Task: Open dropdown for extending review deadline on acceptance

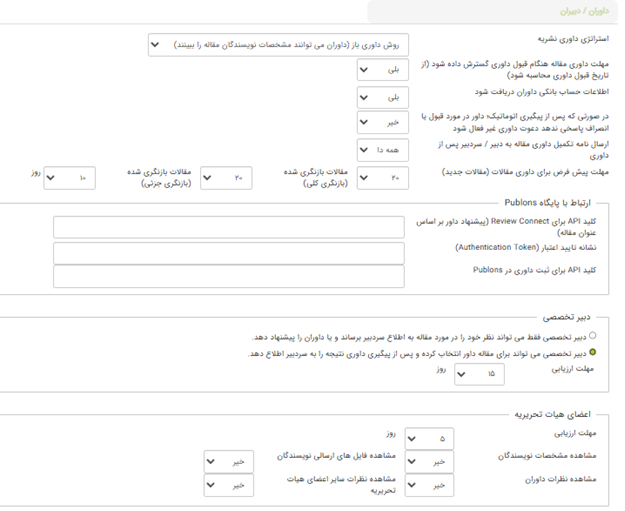Action: pyautogui.click(x=380, y=72)
